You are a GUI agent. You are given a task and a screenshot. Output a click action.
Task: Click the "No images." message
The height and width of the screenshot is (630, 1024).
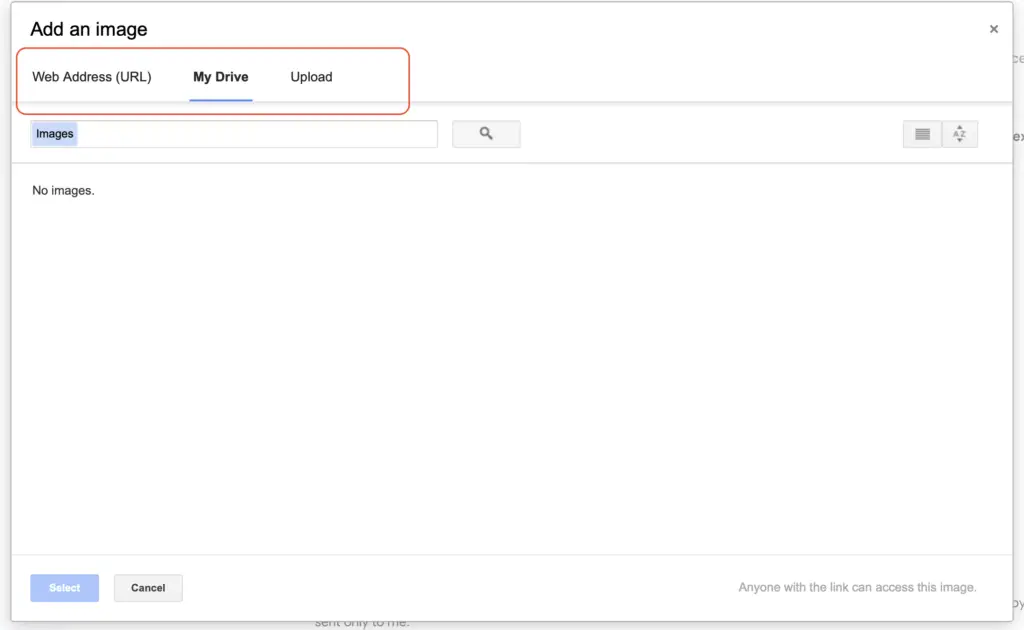[63, 190]
